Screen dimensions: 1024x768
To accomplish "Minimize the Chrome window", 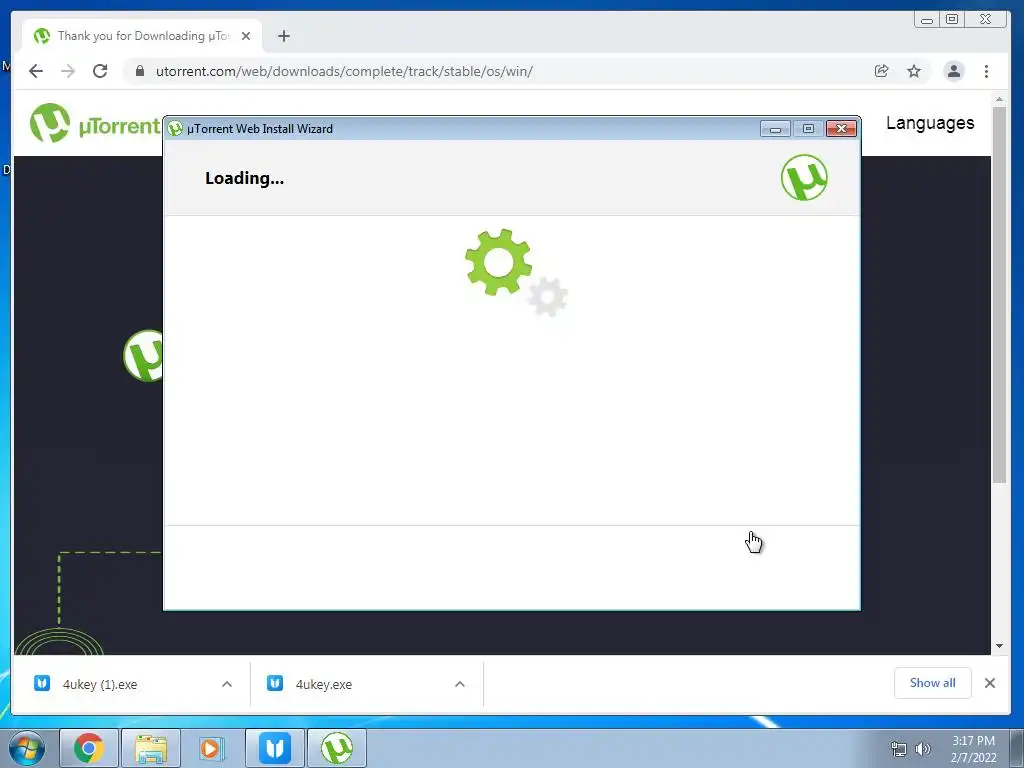I will coord(927,20).
